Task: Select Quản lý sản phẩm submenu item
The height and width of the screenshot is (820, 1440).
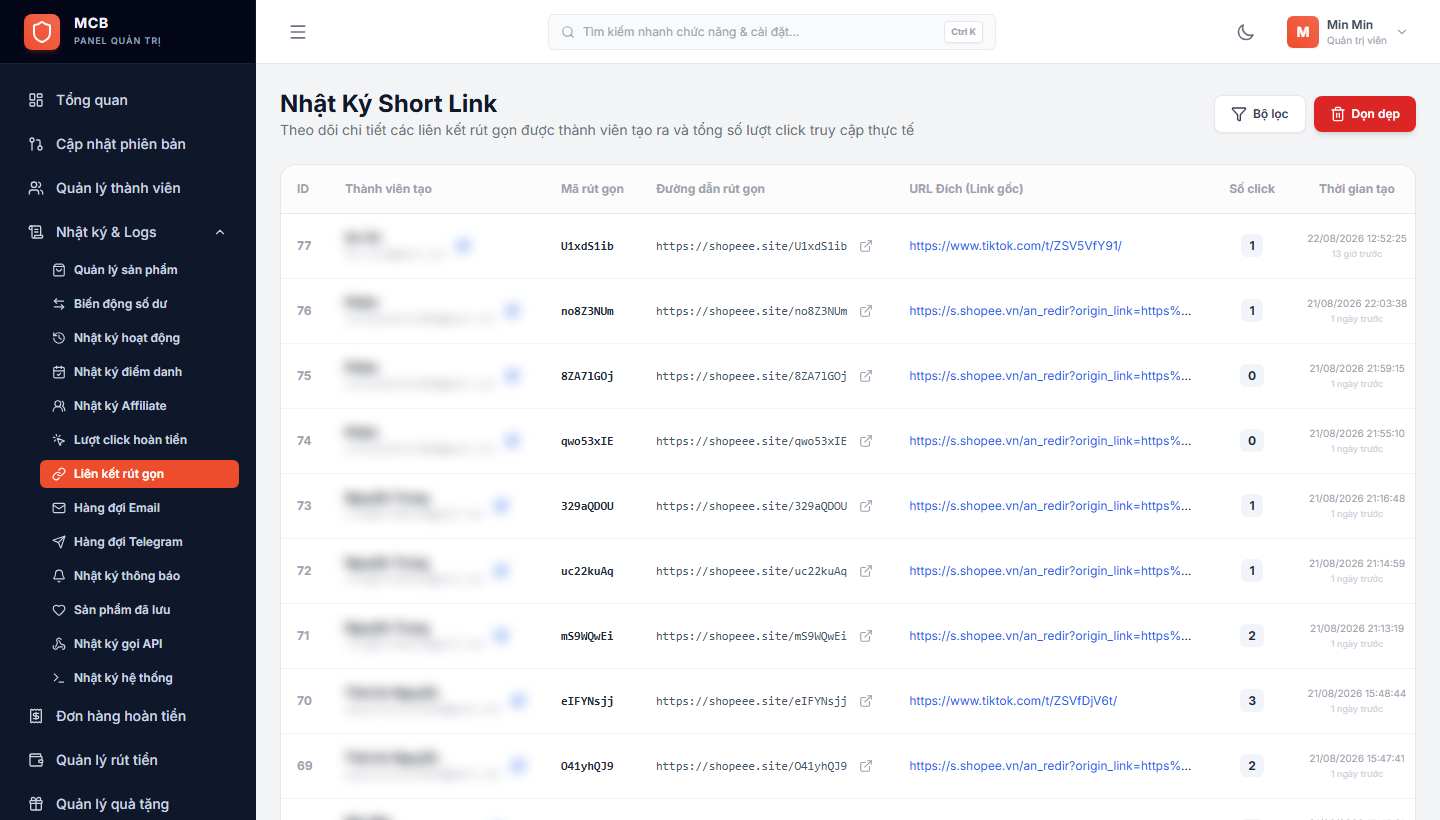Action: pos(139,270)
